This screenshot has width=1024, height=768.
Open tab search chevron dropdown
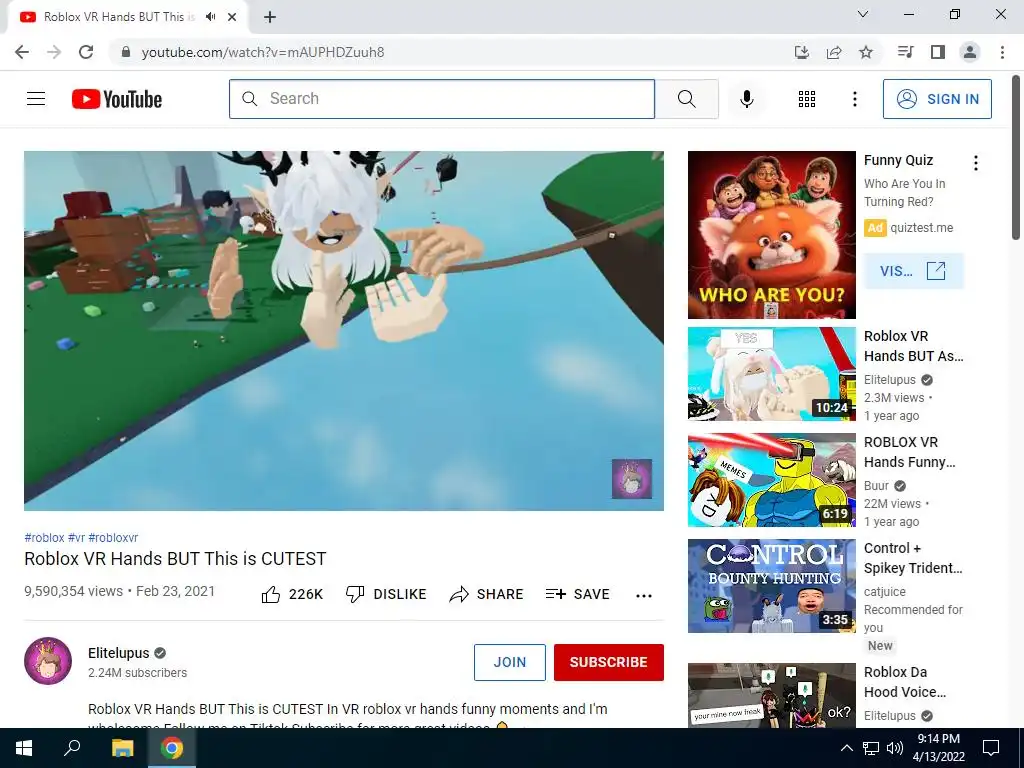click(x=863, y=14)
